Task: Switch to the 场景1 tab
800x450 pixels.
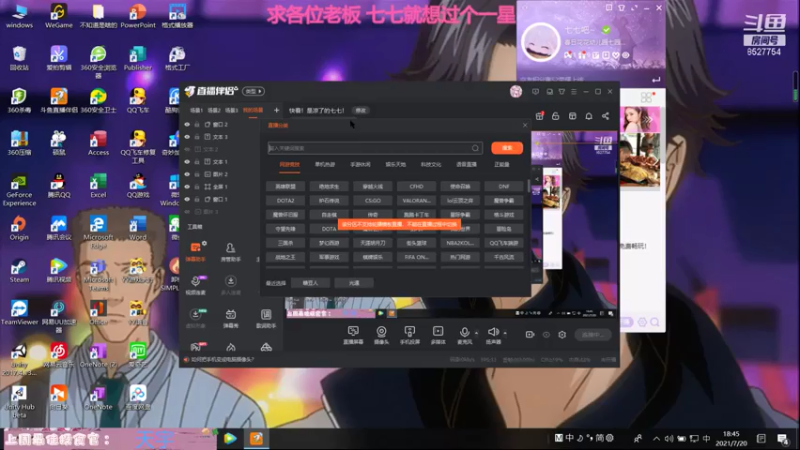Action: click(196, 110)
